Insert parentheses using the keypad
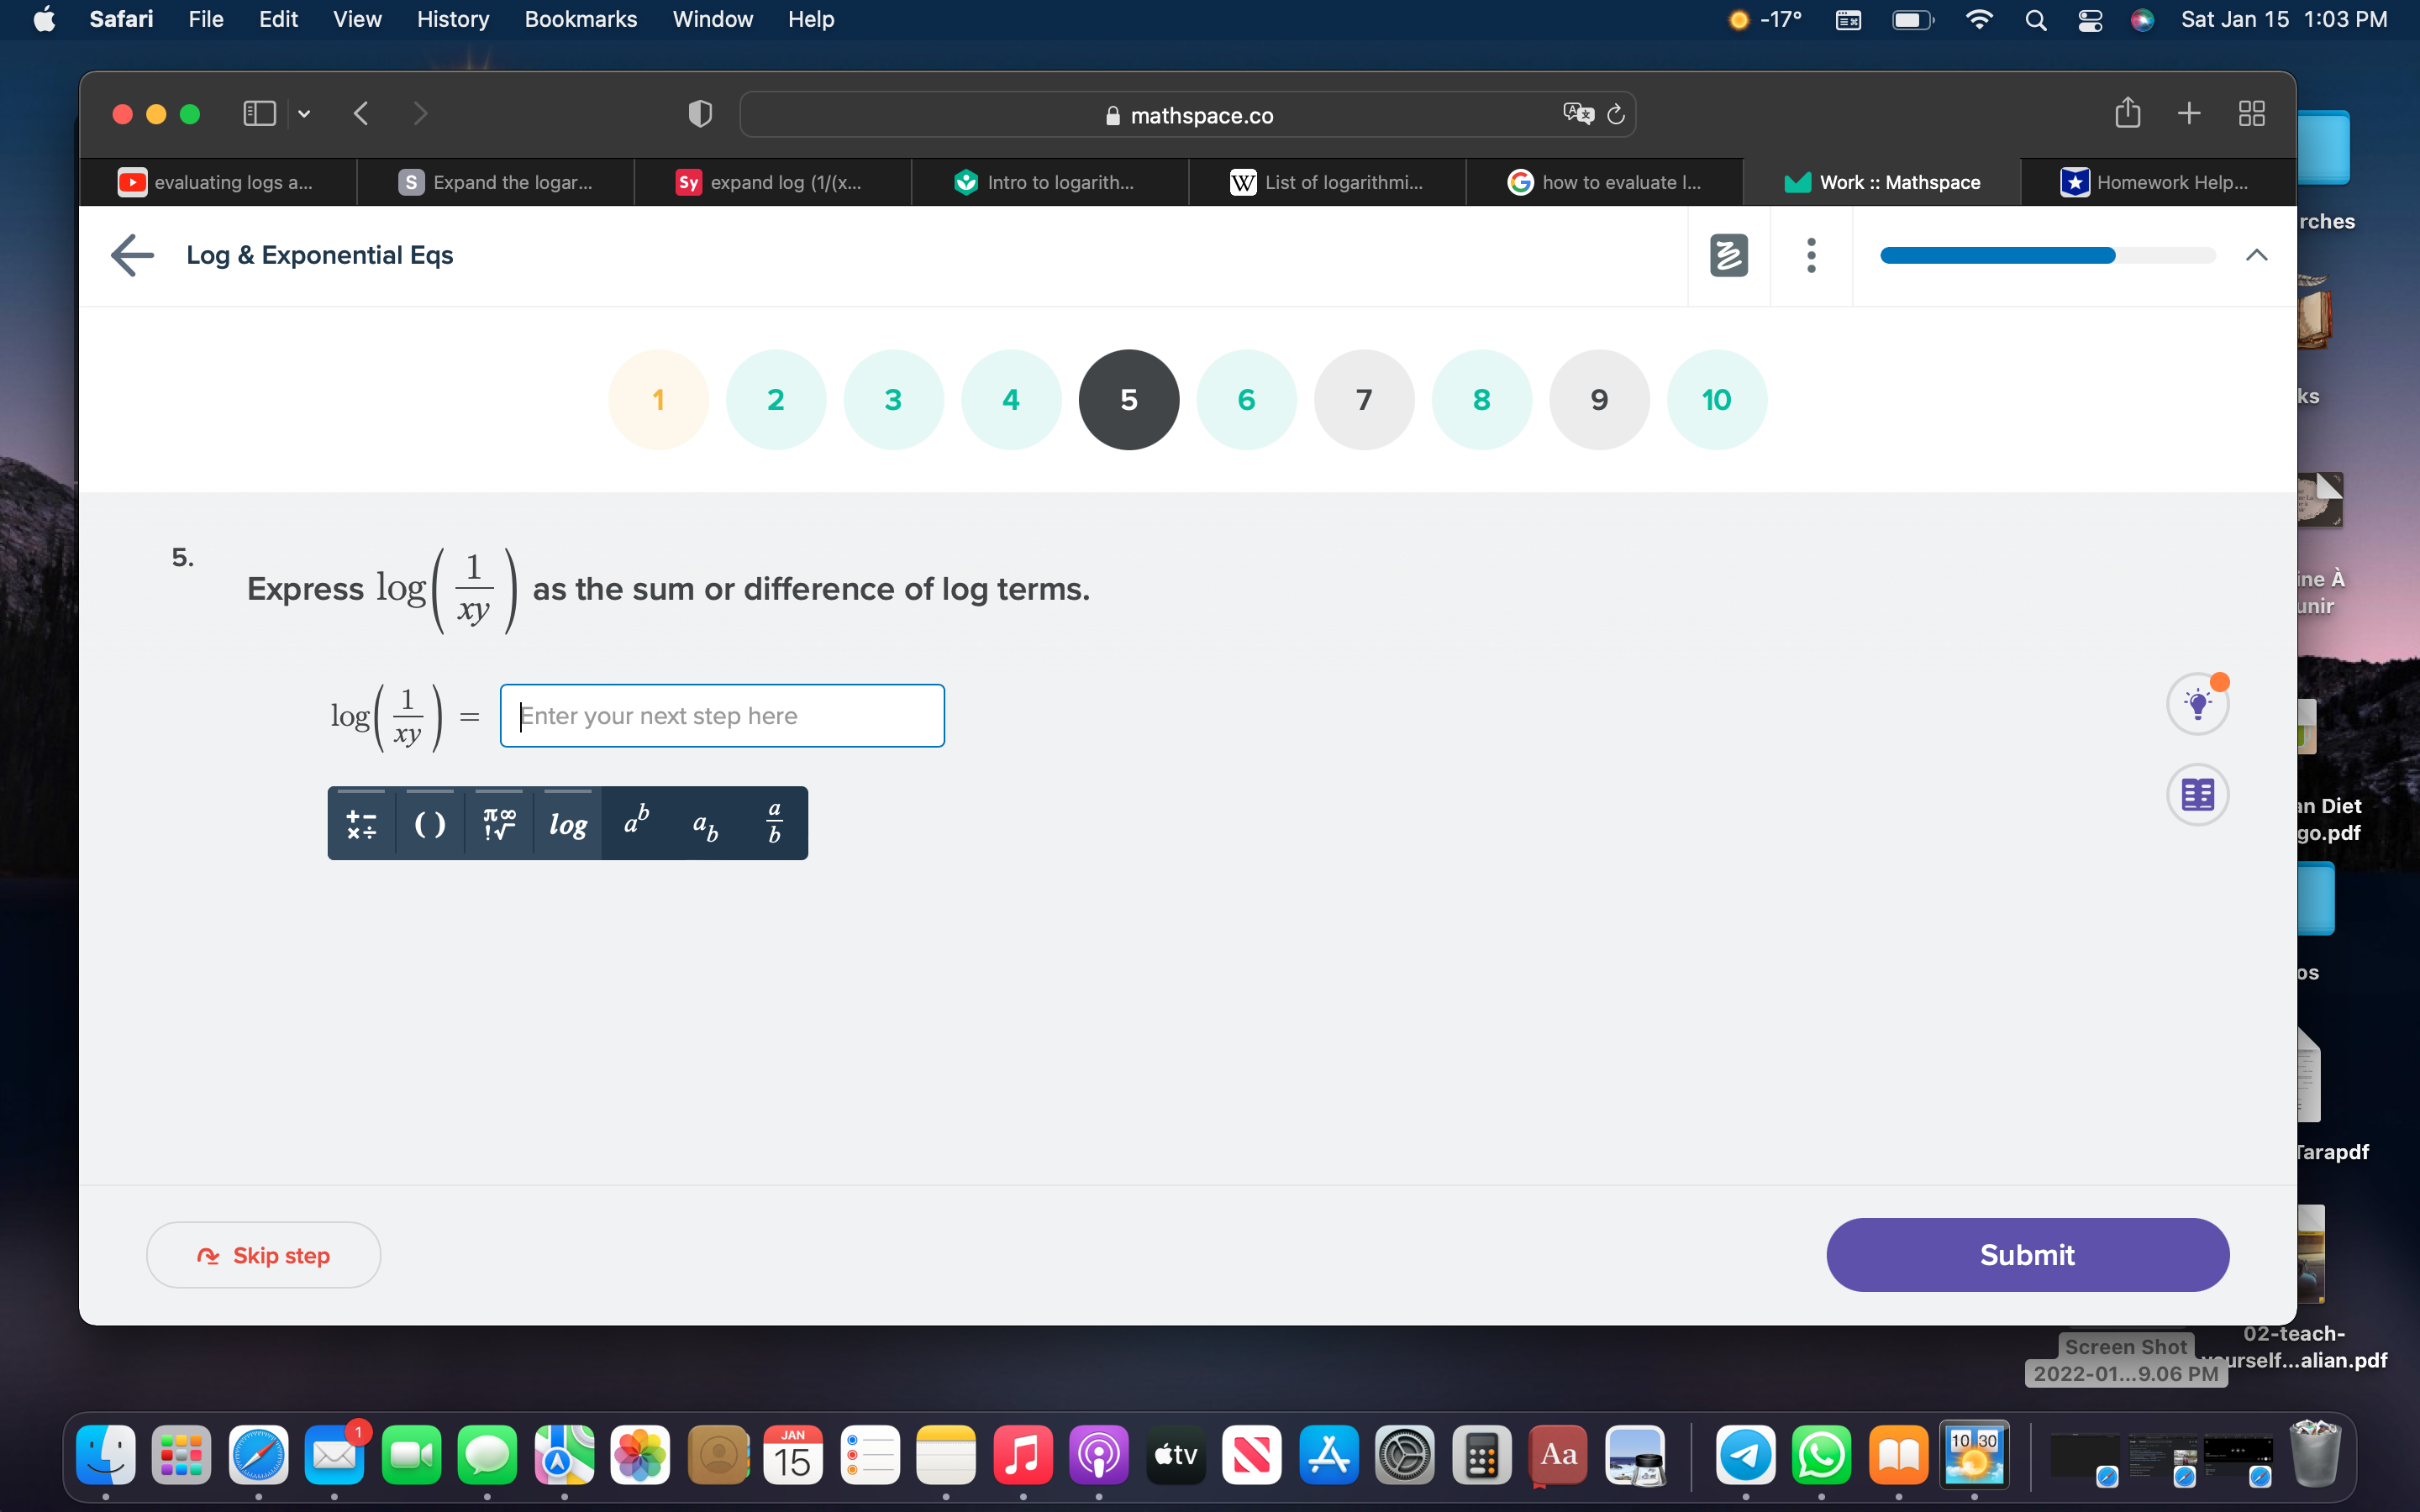 point(430,822)
